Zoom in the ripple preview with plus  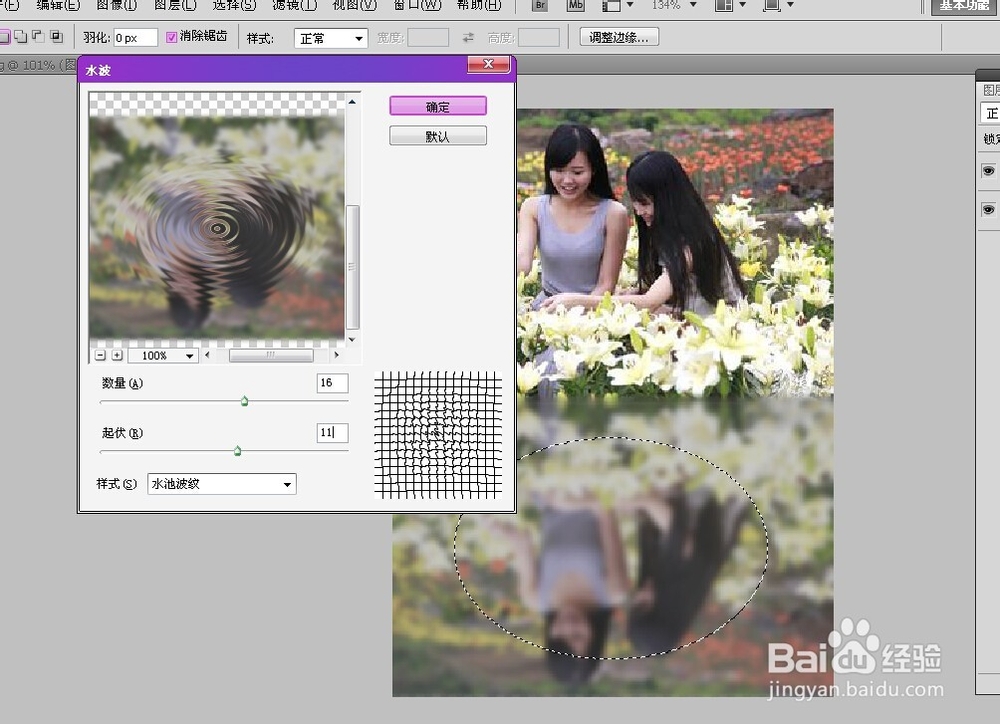click(x=117, y=355)
